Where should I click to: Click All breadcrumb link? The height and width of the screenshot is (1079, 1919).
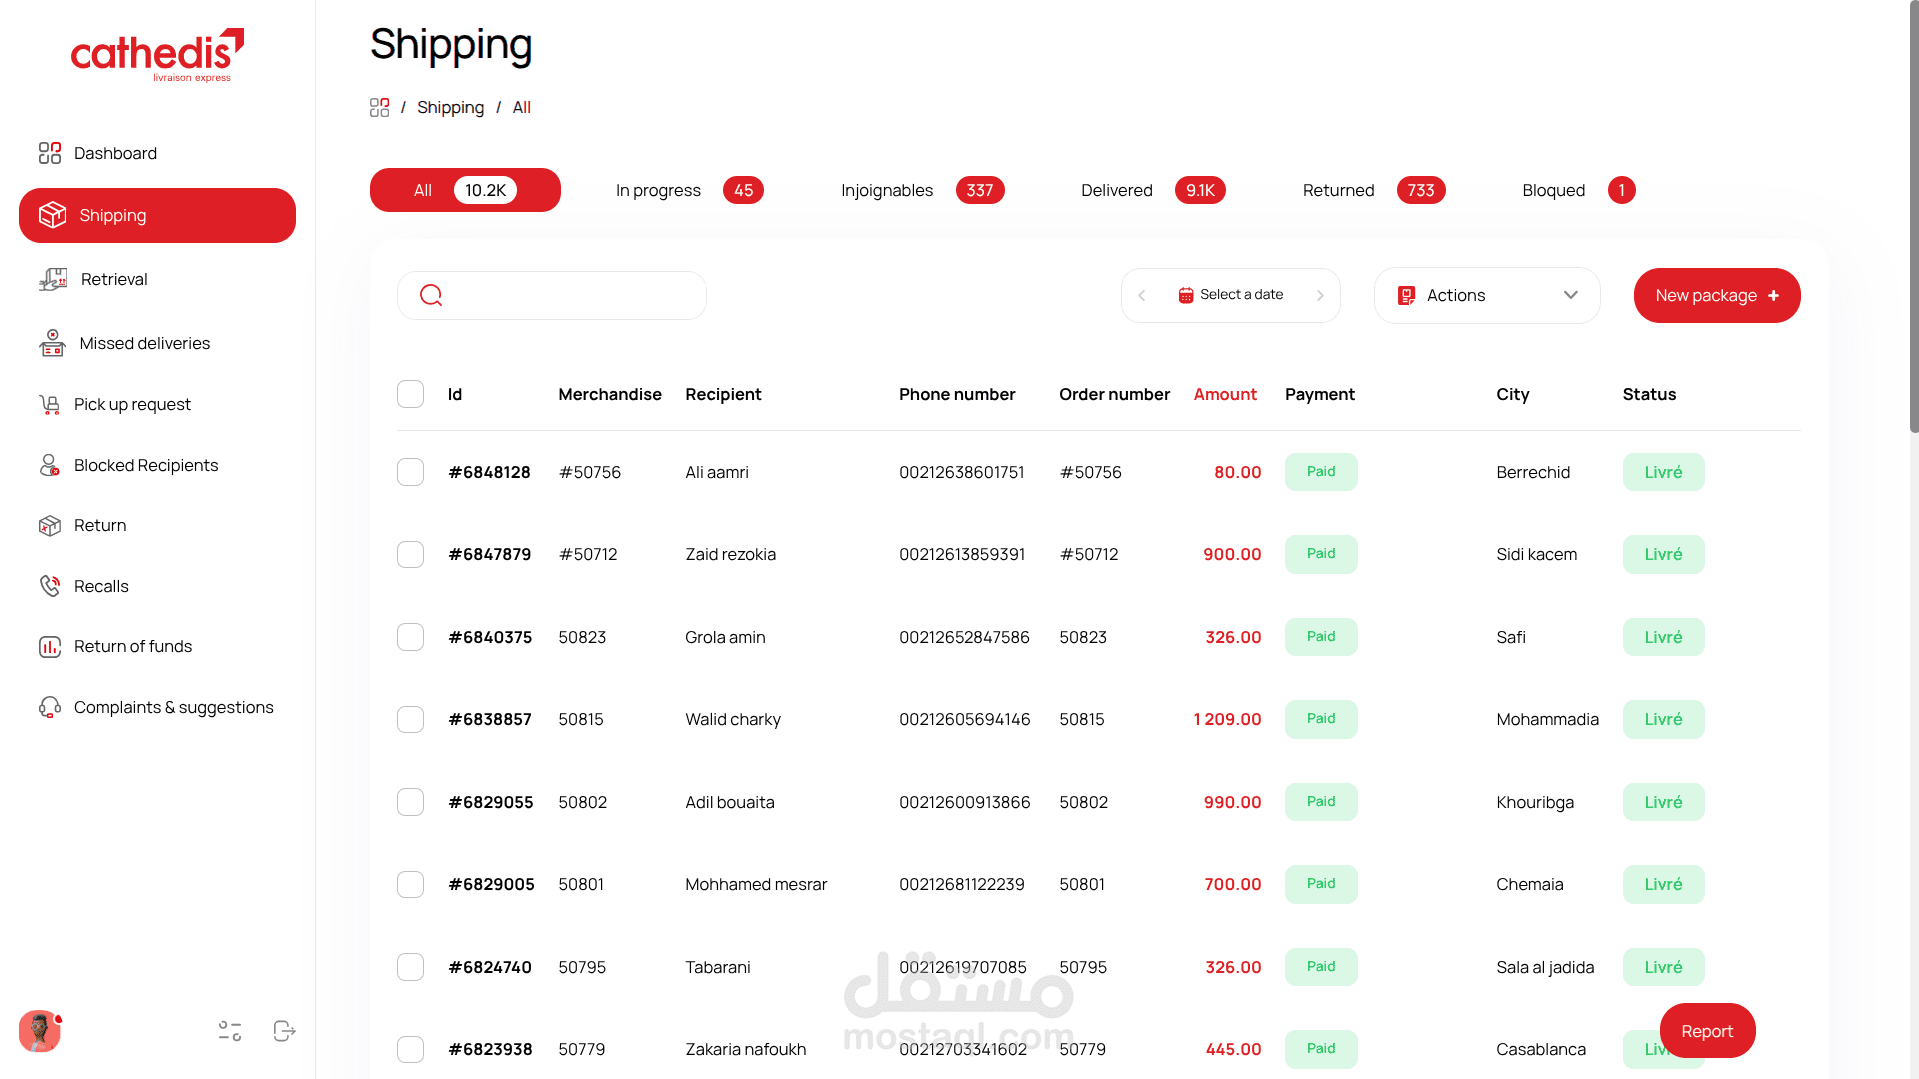(522, 107)
